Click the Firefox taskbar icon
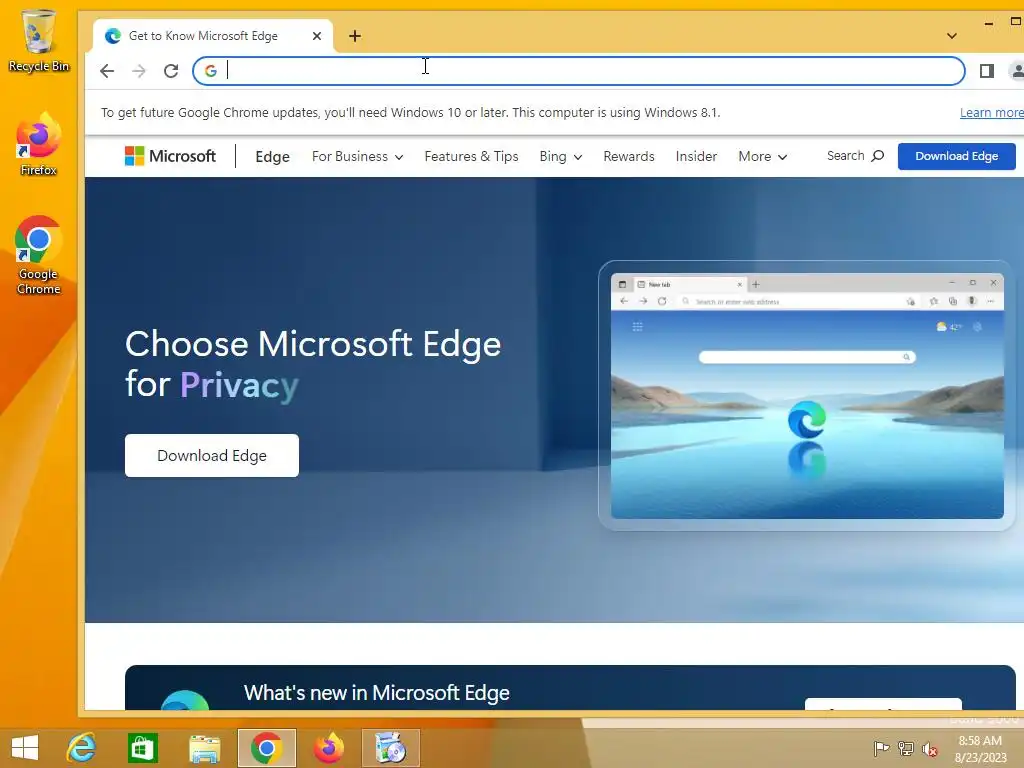Screen dimensions: 1024x768 coord(328,748)
